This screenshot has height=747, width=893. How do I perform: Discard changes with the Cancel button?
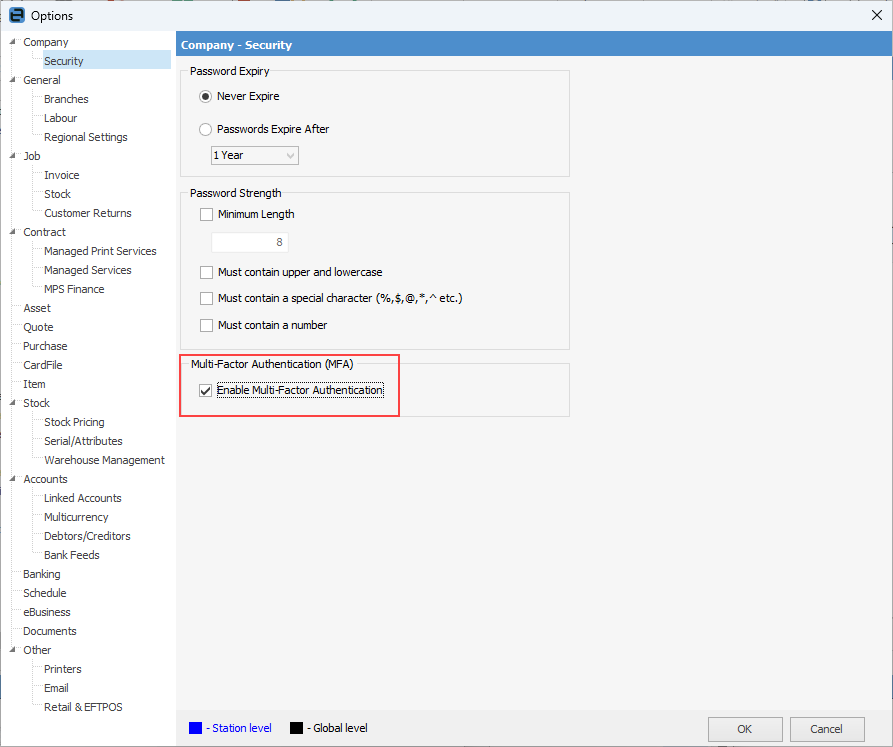pos(827,729)
